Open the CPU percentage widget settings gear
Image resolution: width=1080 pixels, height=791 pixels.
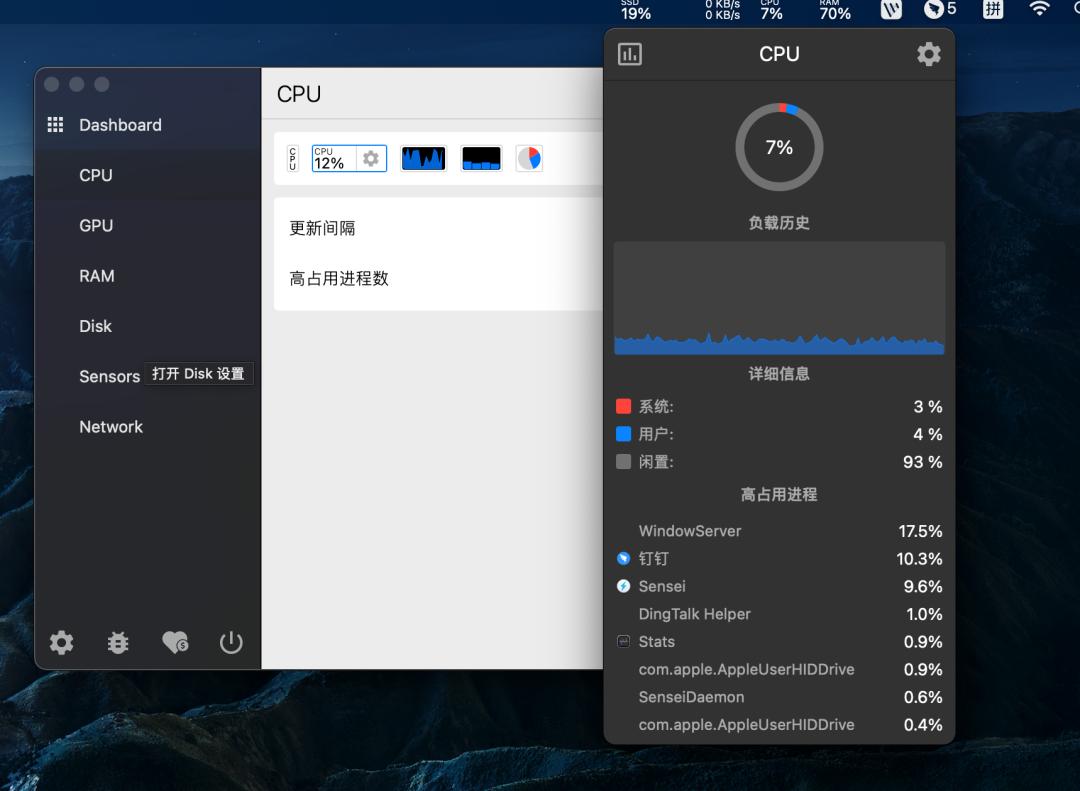point(369,157)
